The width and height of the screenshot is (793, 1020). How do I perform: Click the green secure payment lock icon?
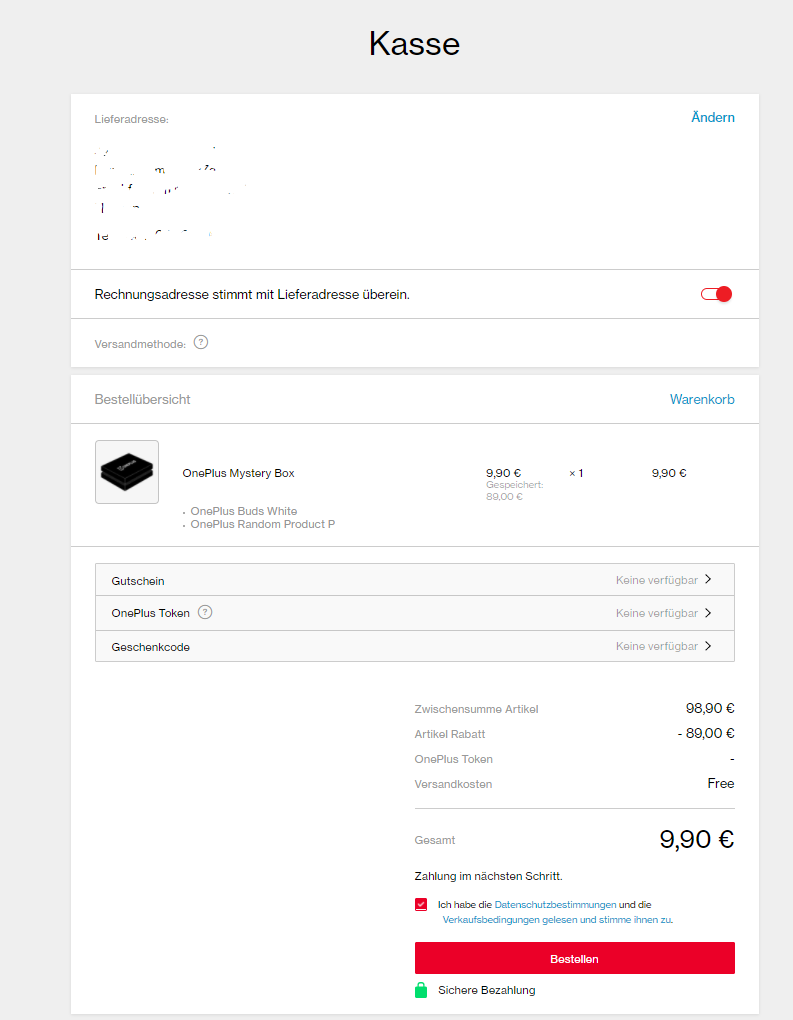[421, 990]
